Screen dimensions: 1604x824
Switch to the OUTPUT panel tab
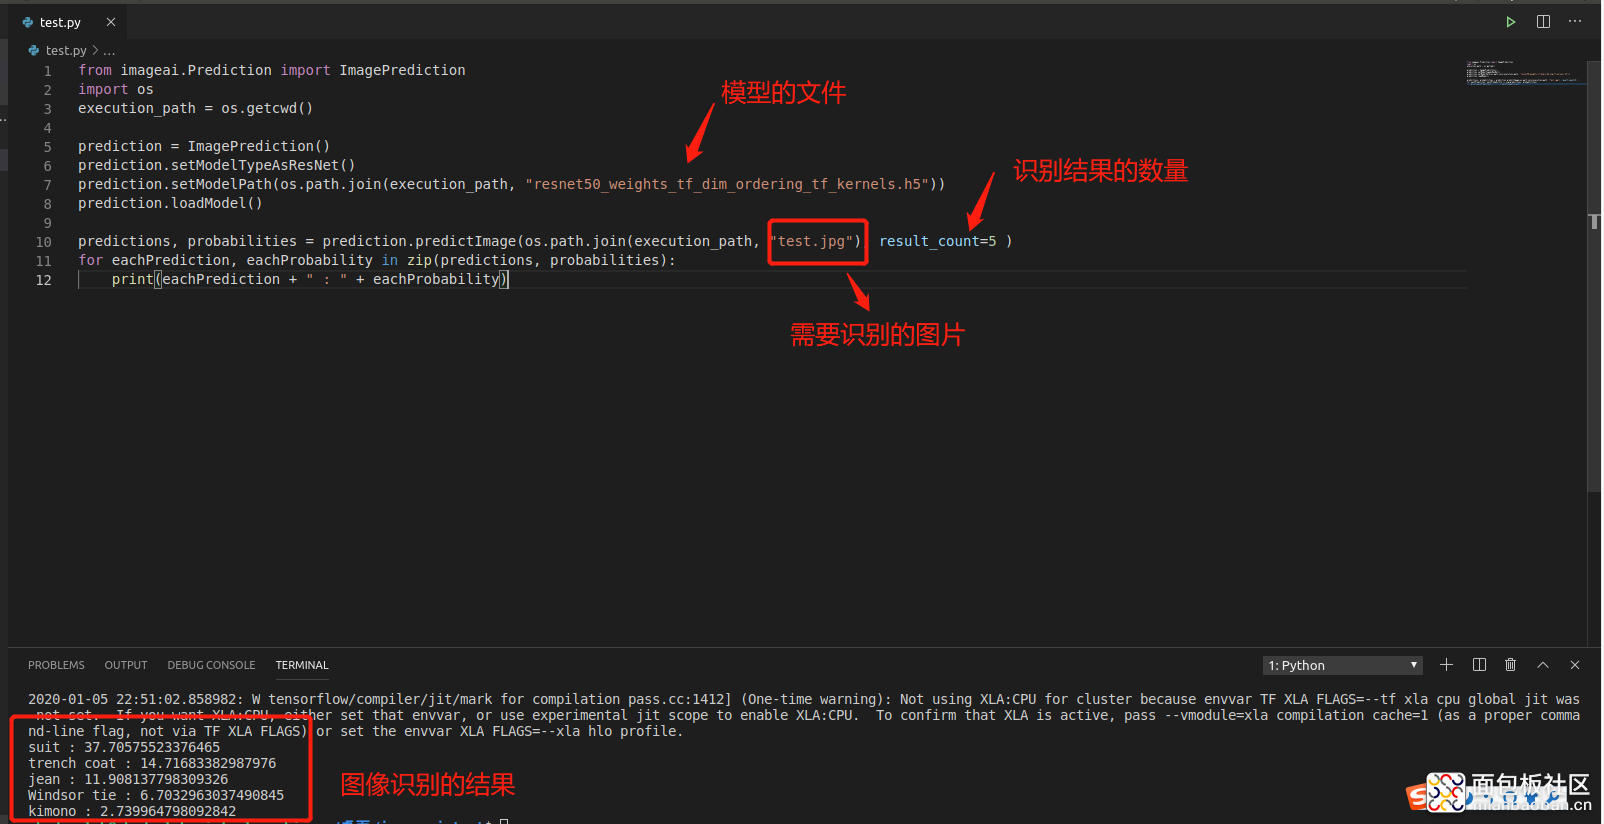[126, 665]
